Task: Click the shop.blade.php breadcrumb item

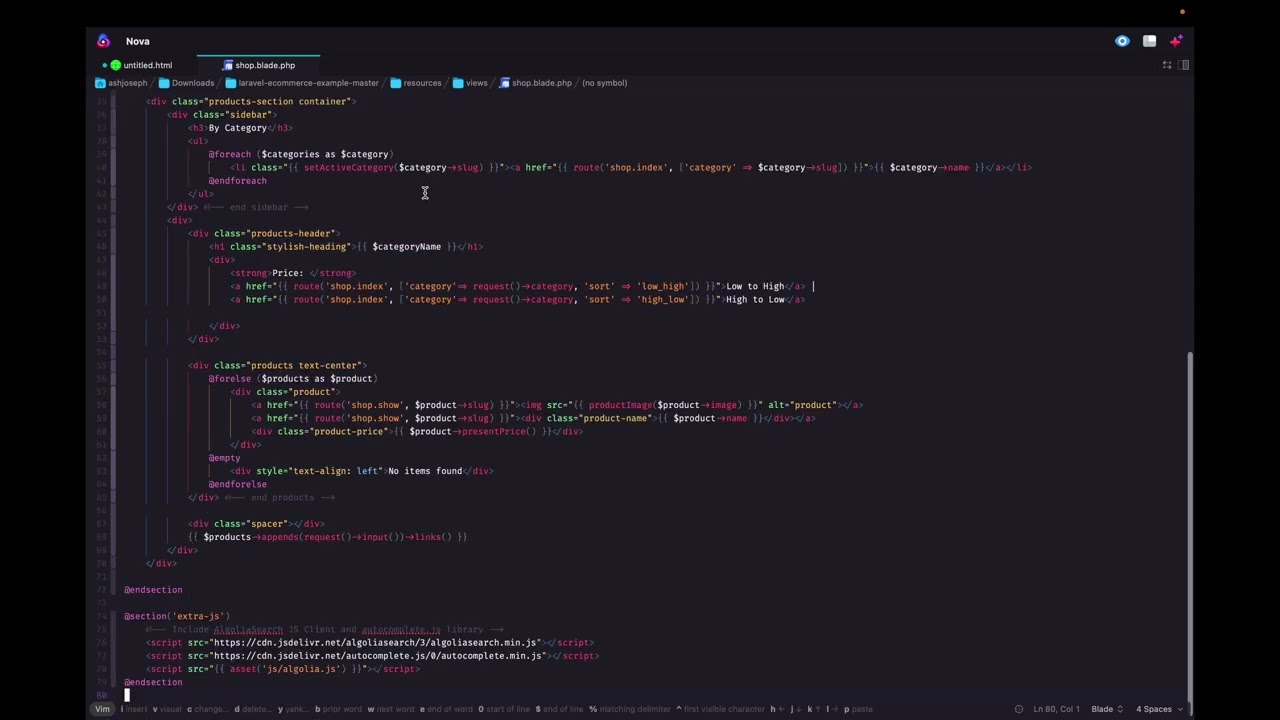Action: coord(535,83)
